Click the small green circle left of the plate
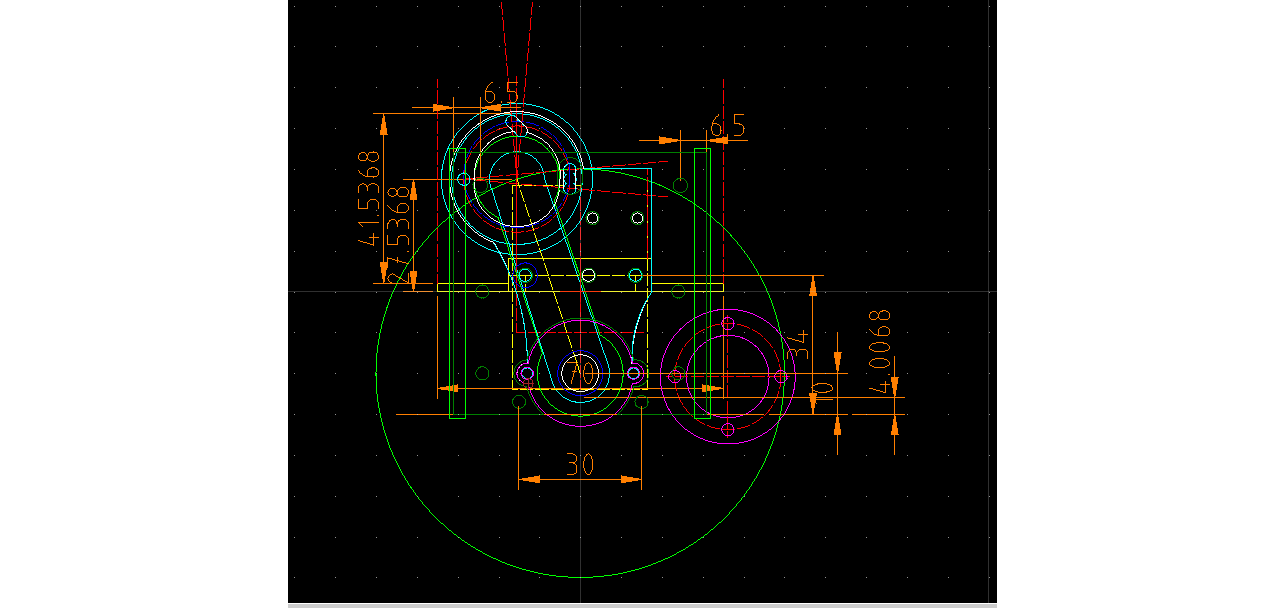The height and width of the screenshot is (608, 1284). click(482, 291)
